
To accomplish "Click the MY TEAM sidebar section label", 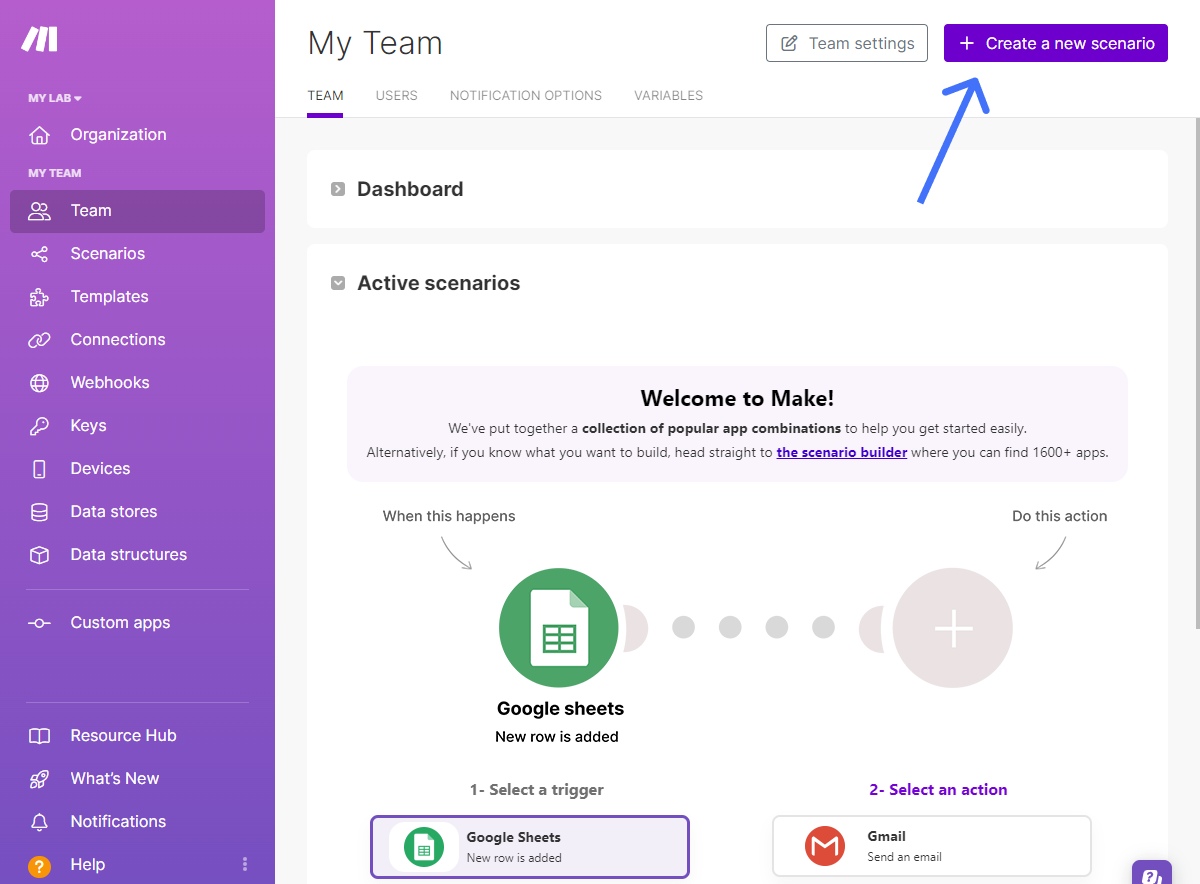I will coord(55,173).
